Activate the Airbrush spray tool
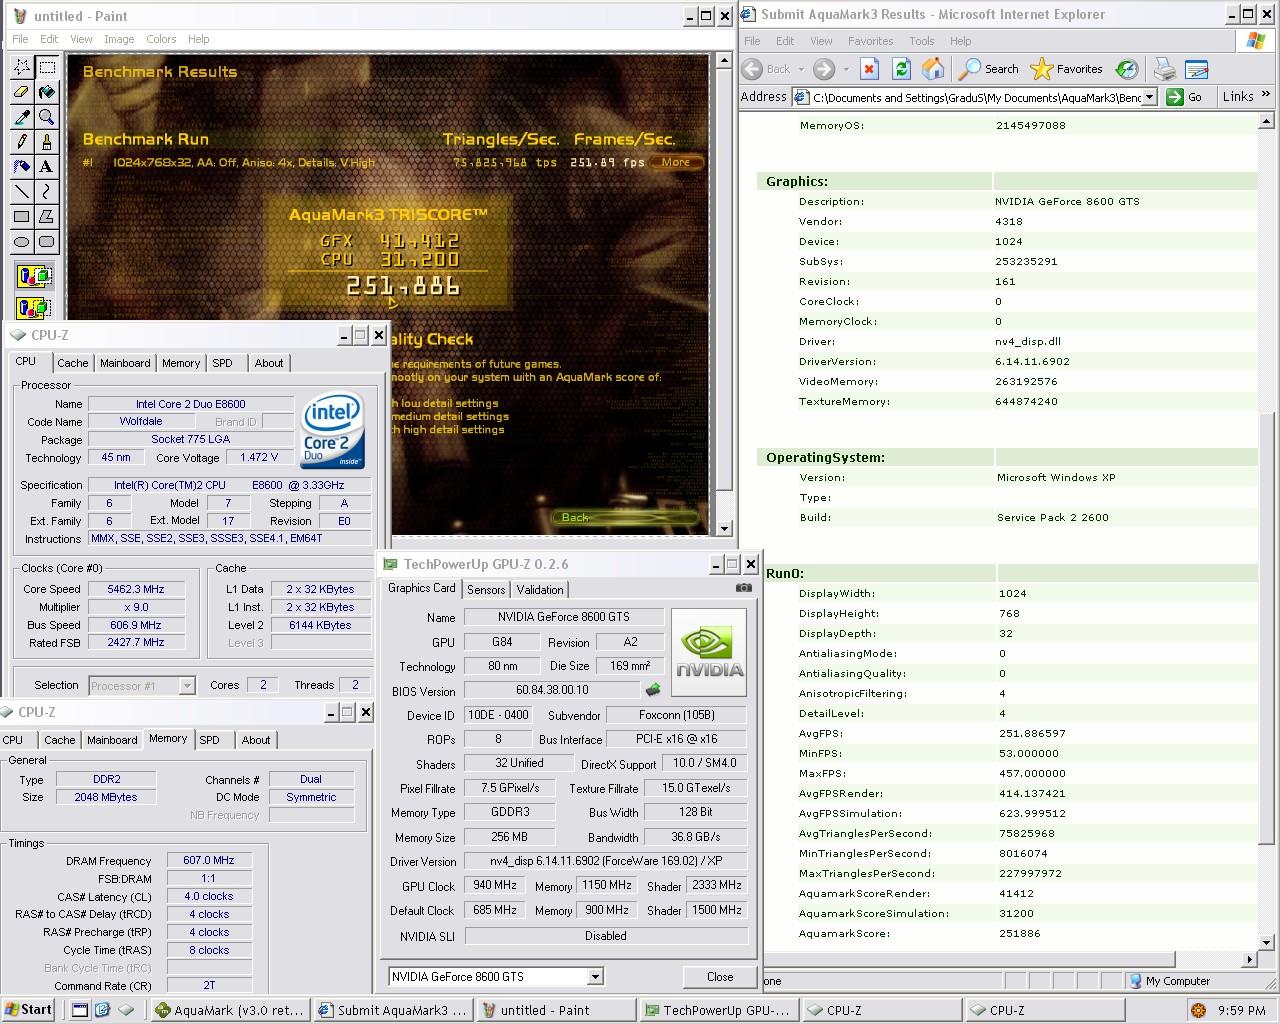This screenshot has height=1024, width=1280. [21, 167]
